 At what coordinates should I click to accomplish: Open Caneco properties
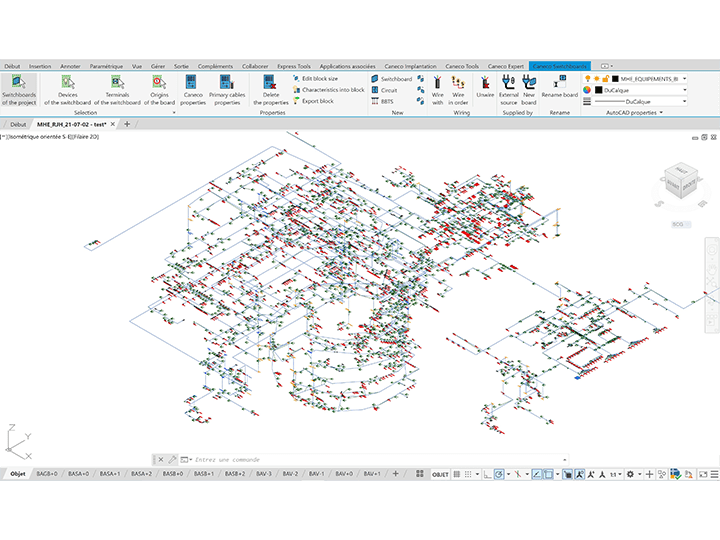[x=193, y=88]
